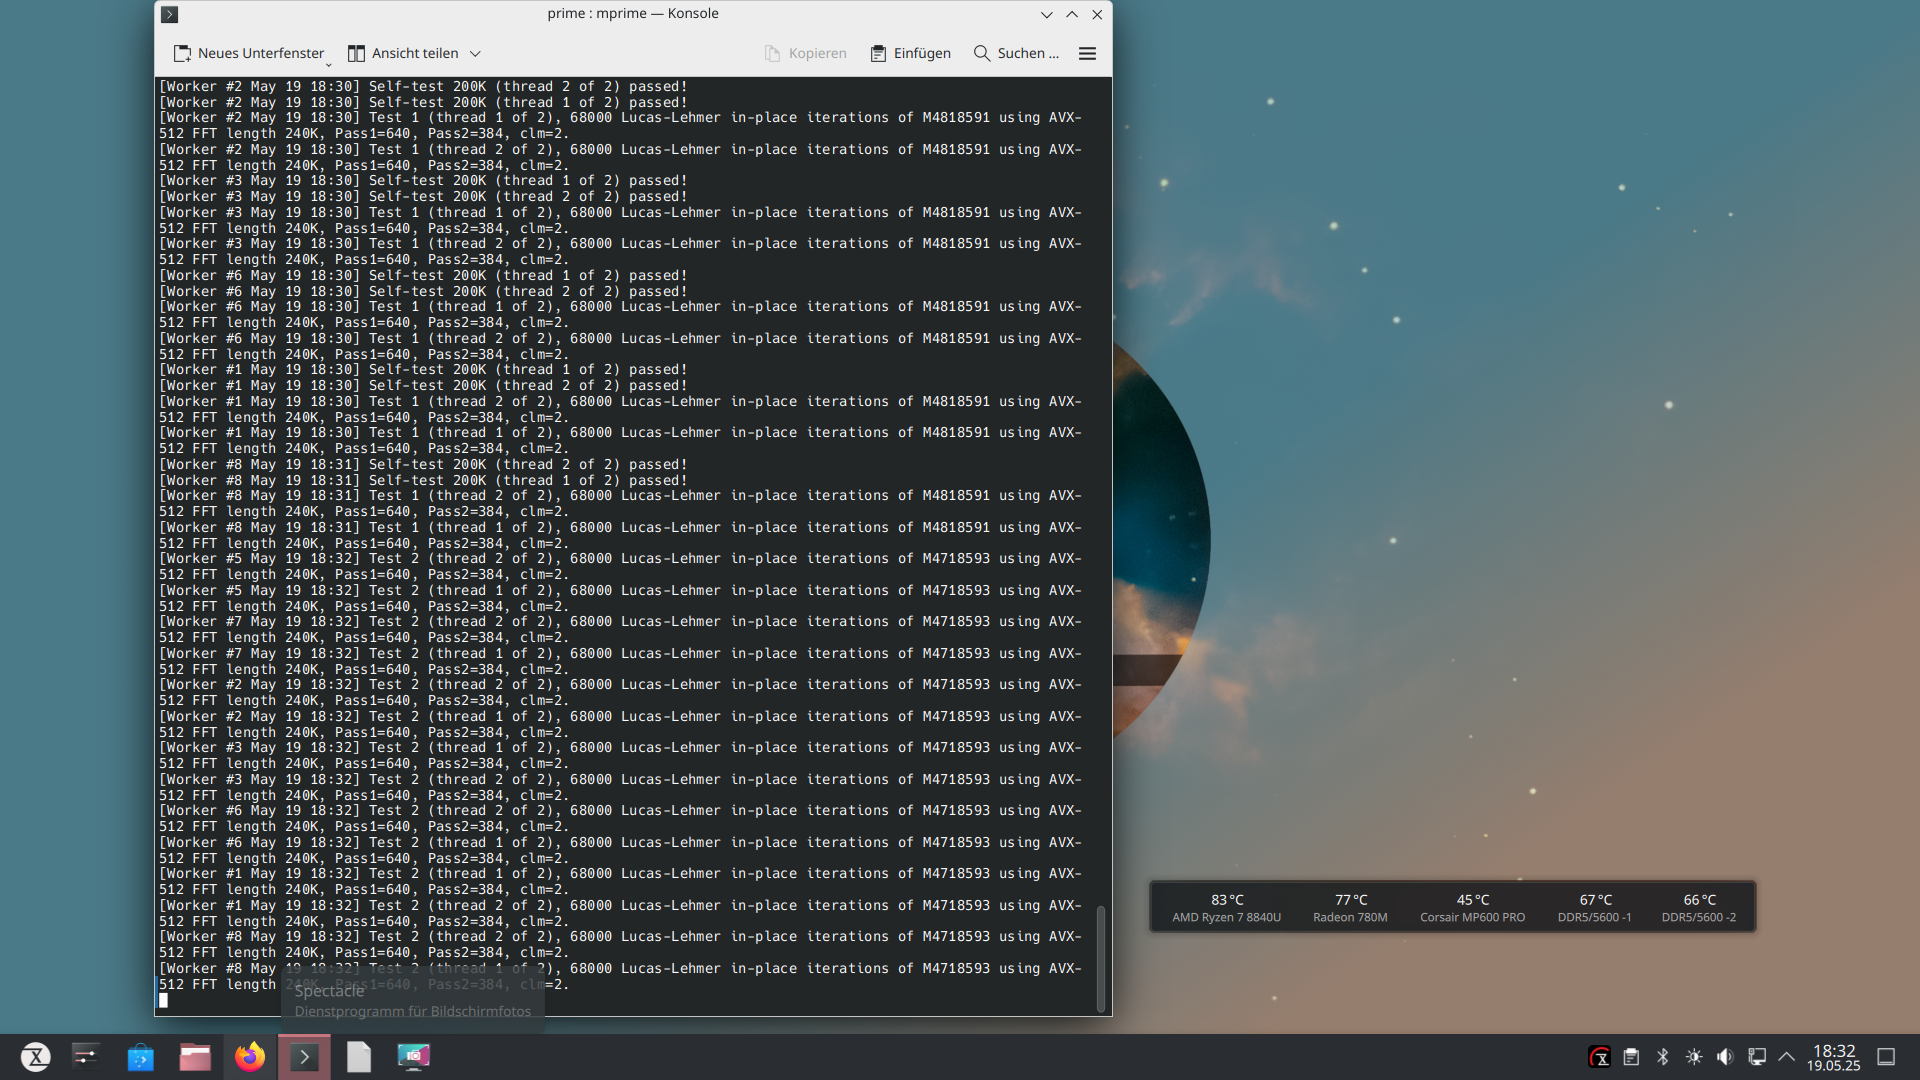
Task: Open a new tab via Neues Unterfenster
Action: tap(252, 54)
